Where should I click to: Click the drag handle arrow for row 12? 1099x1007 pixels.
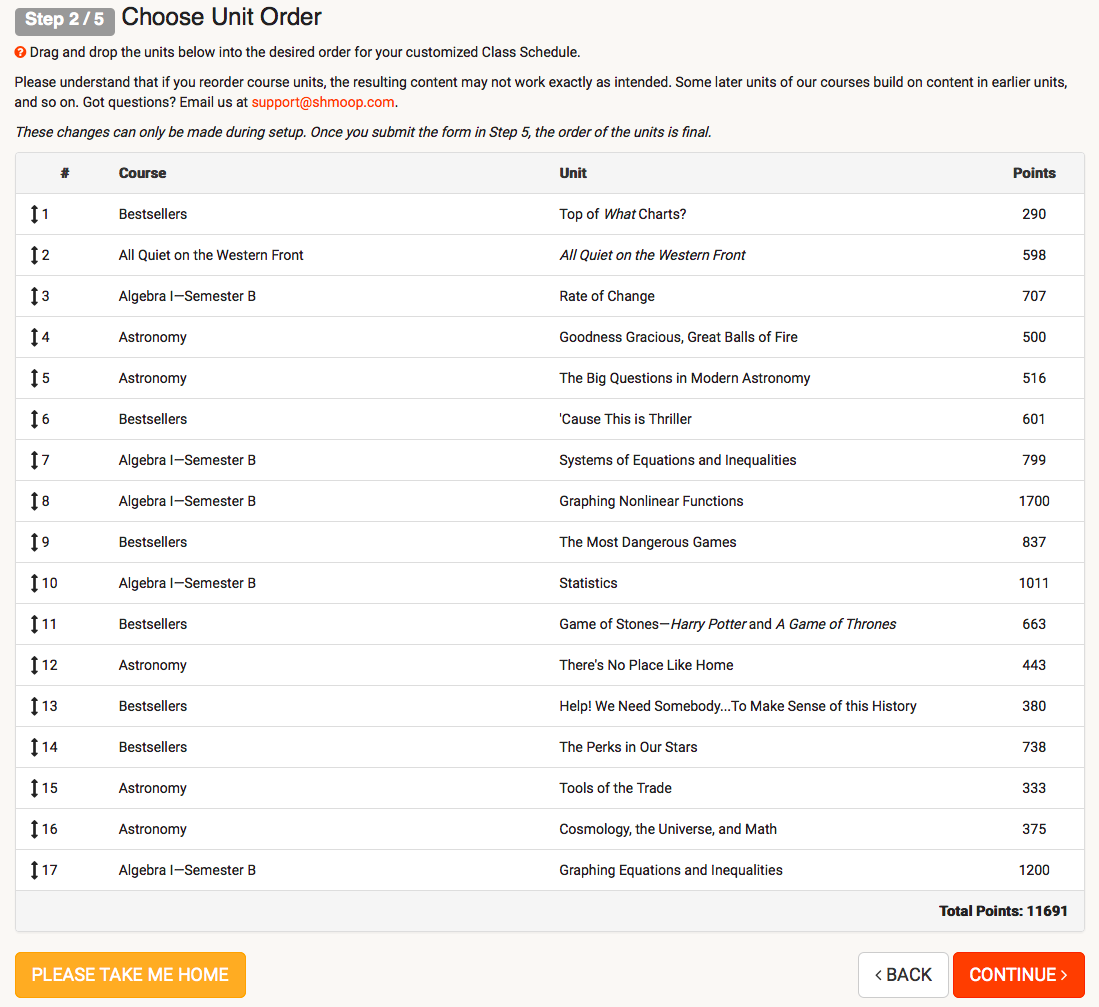[x=34, y=665]
